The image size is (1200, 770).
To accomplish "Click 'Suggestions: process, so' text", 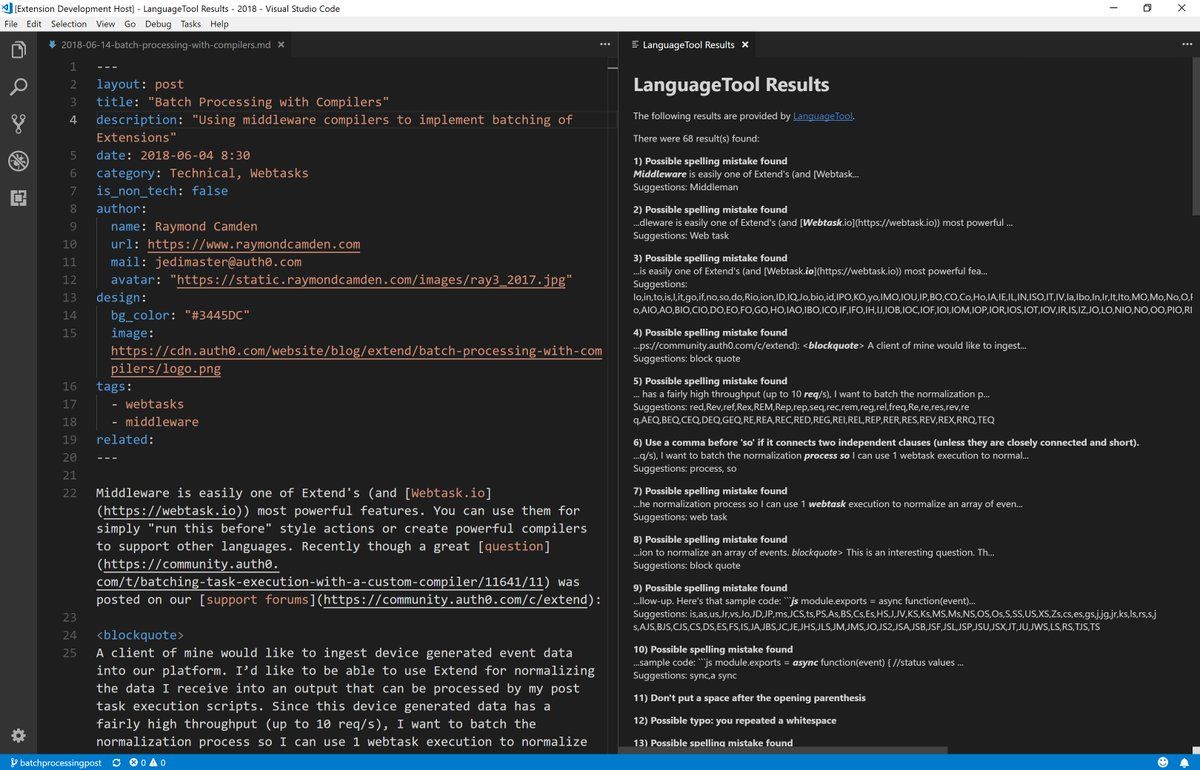I will click(685, 468).
